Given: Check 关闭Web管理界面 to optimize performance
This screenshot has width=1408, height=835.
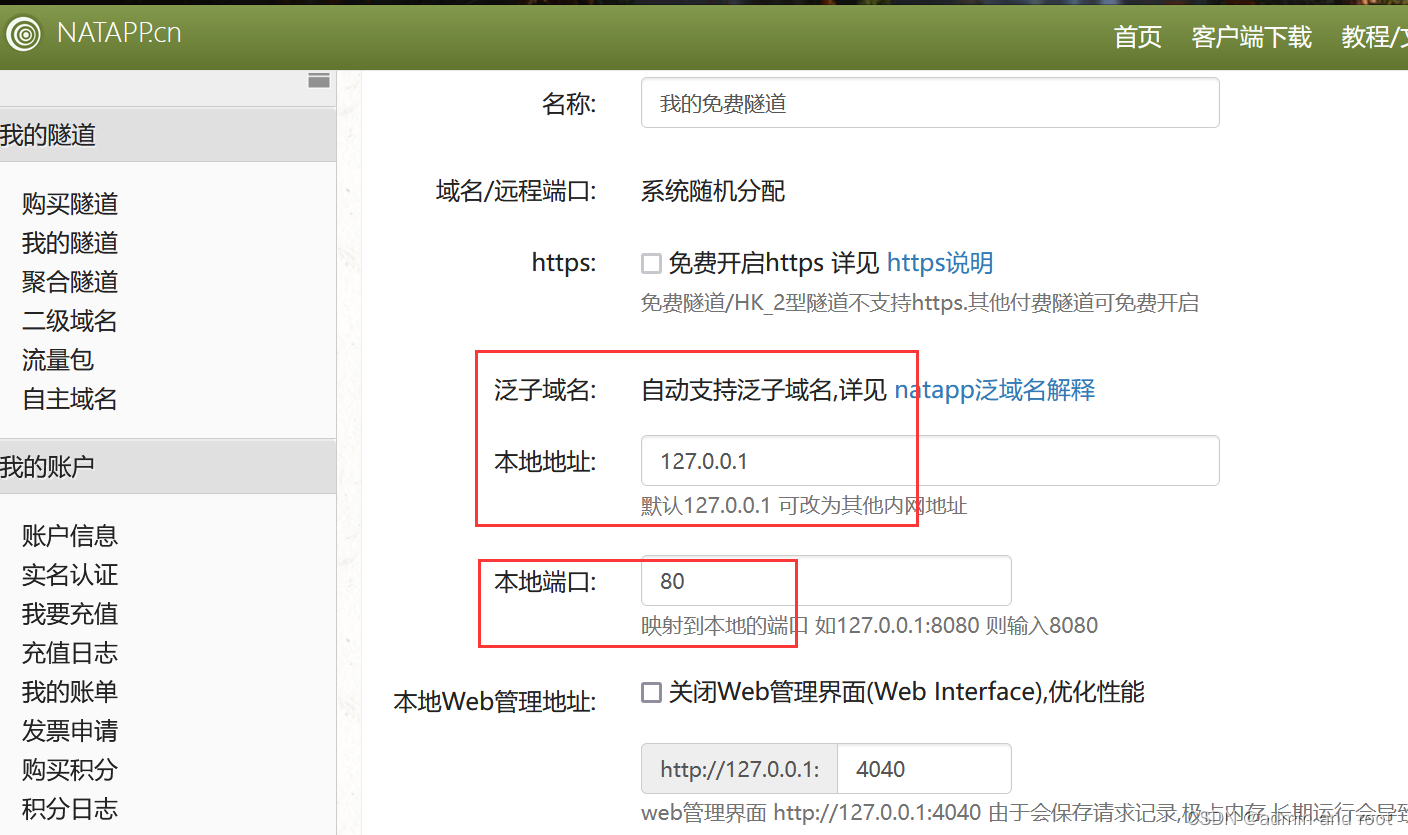Looking at the screenshot, I should point(651,692).
